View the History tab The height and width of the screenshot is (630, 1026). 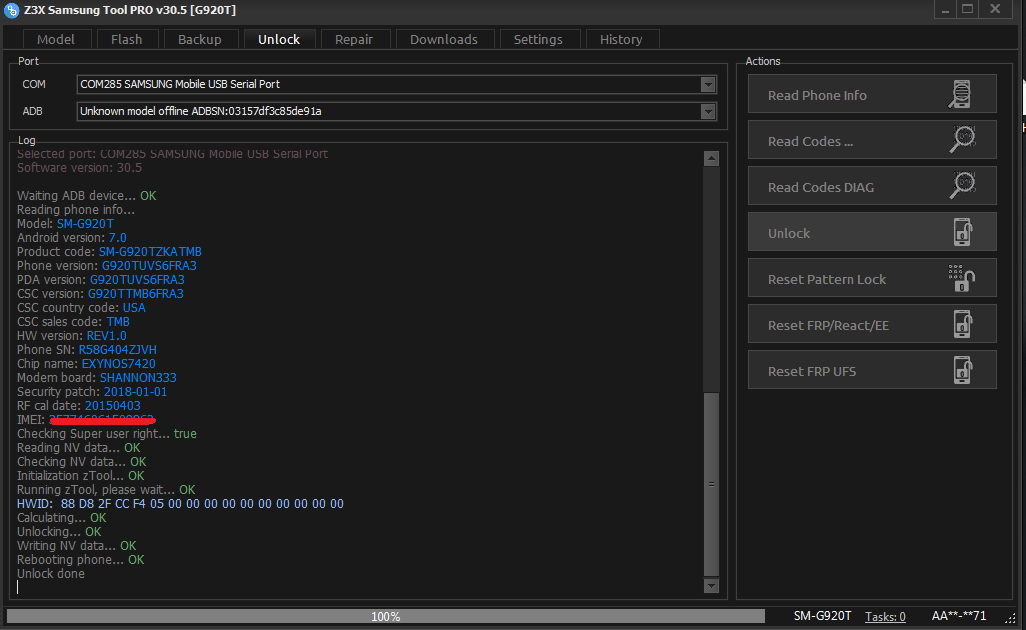(621, 39)
